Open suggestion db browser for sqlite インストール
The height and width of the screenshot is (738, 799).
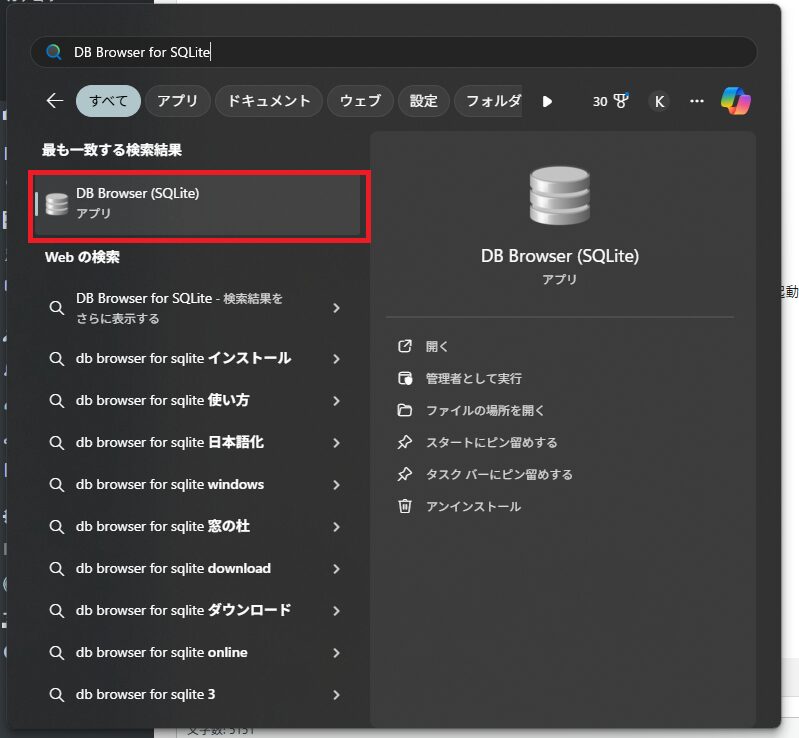coord(199,359)
